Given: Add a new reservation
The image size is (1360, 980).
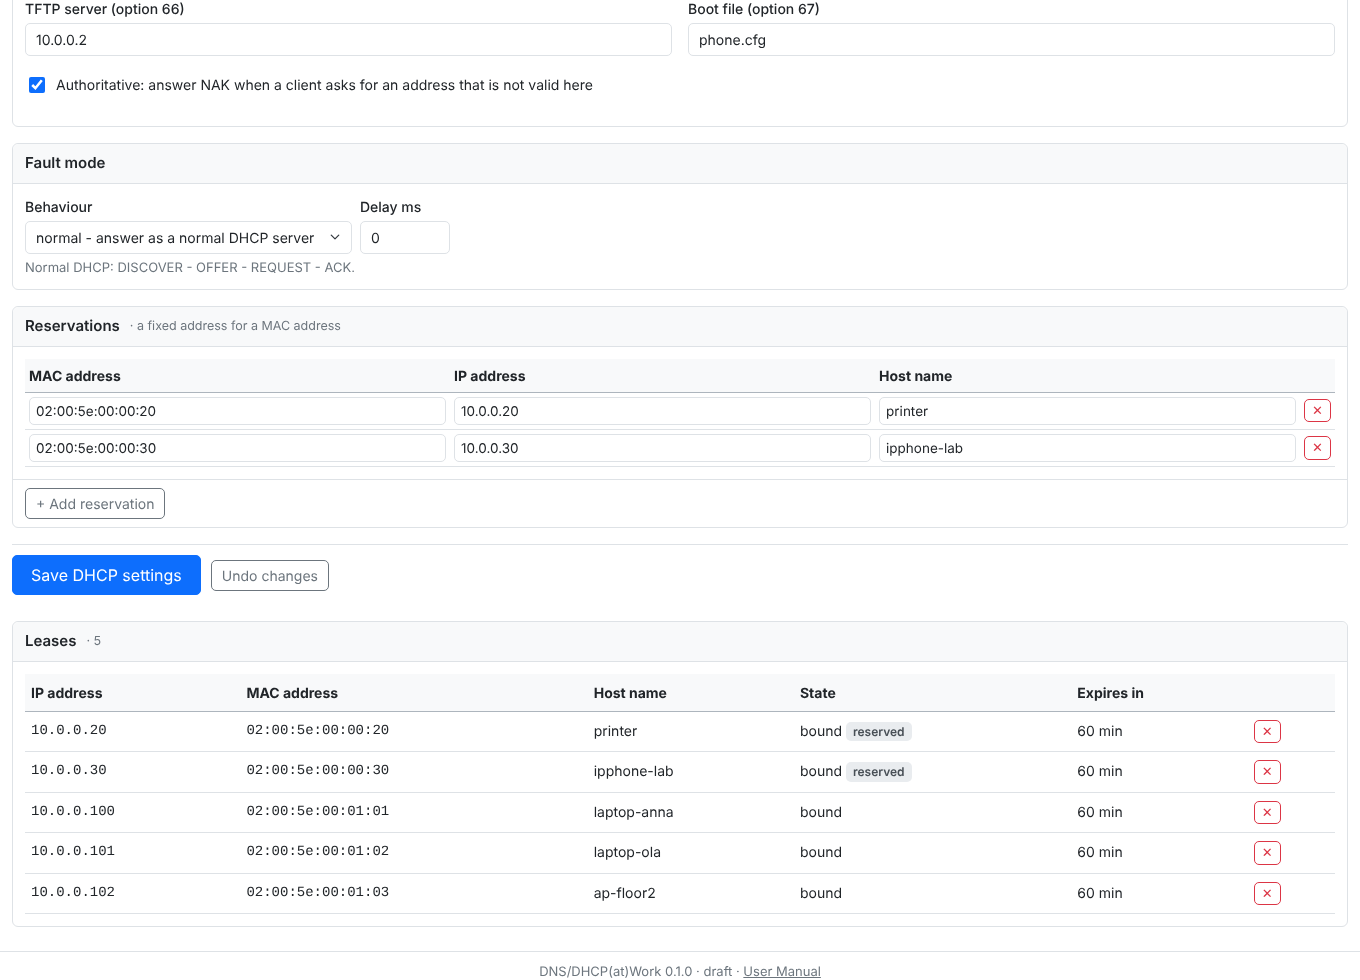Looking at the screenshot, I should (95, 504).
